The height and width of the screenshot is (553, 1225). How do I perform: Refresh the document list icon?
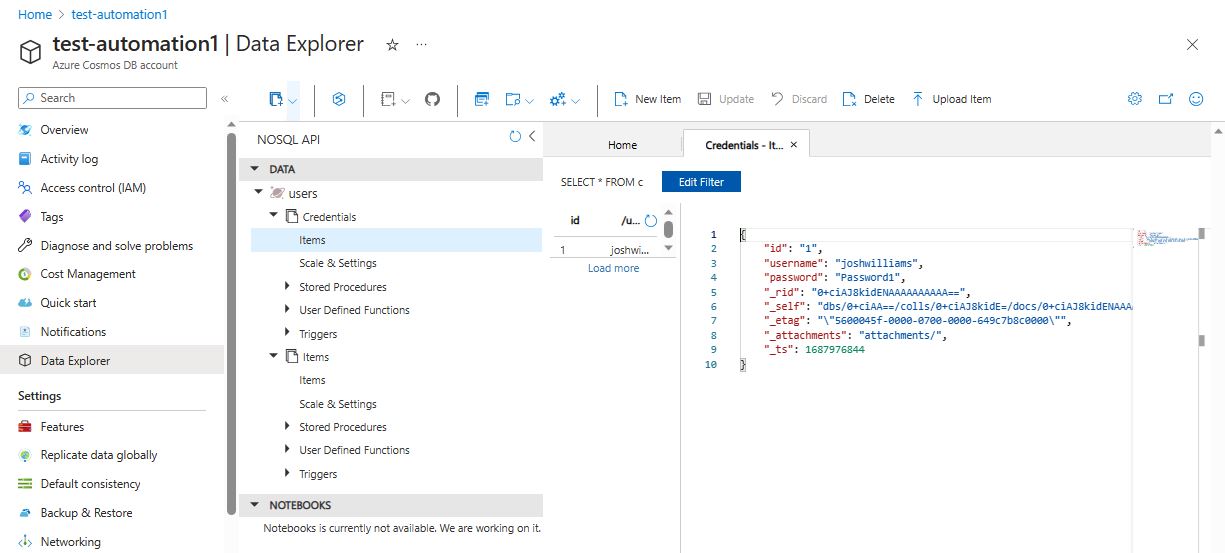[x=651, y=221]
